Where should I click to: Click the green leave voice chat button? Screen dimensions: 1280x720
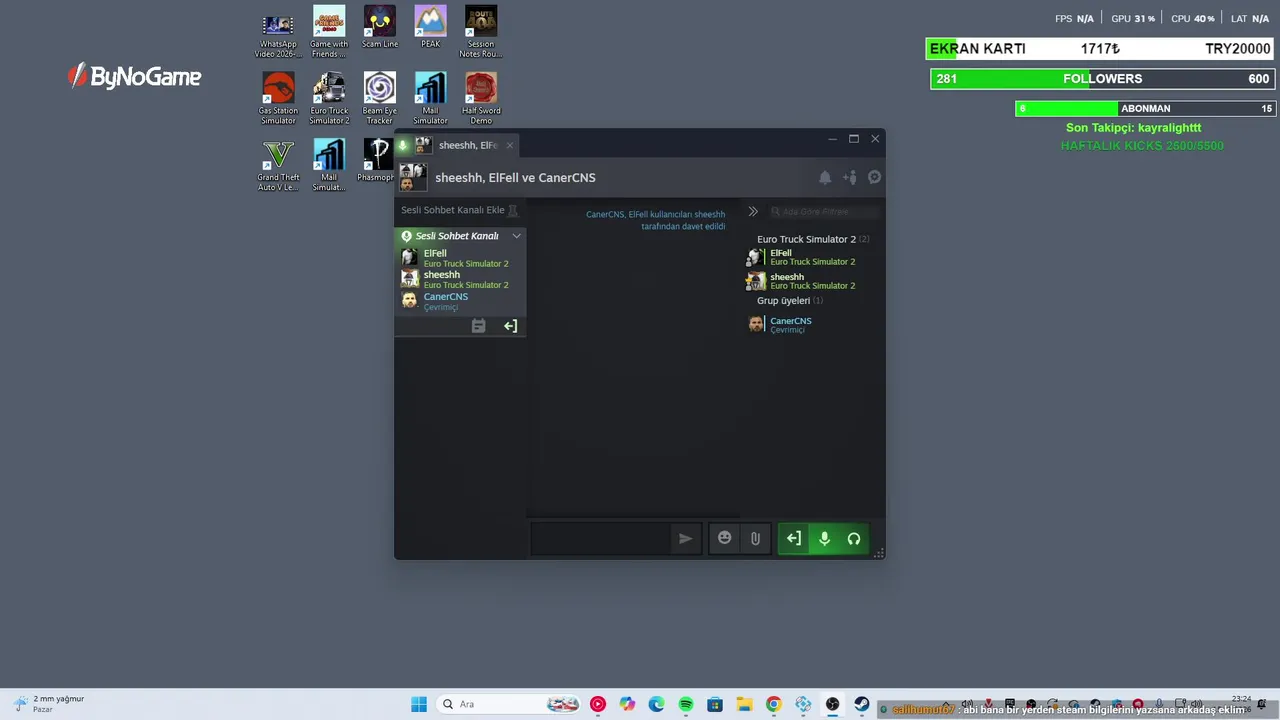coord(793,538)
